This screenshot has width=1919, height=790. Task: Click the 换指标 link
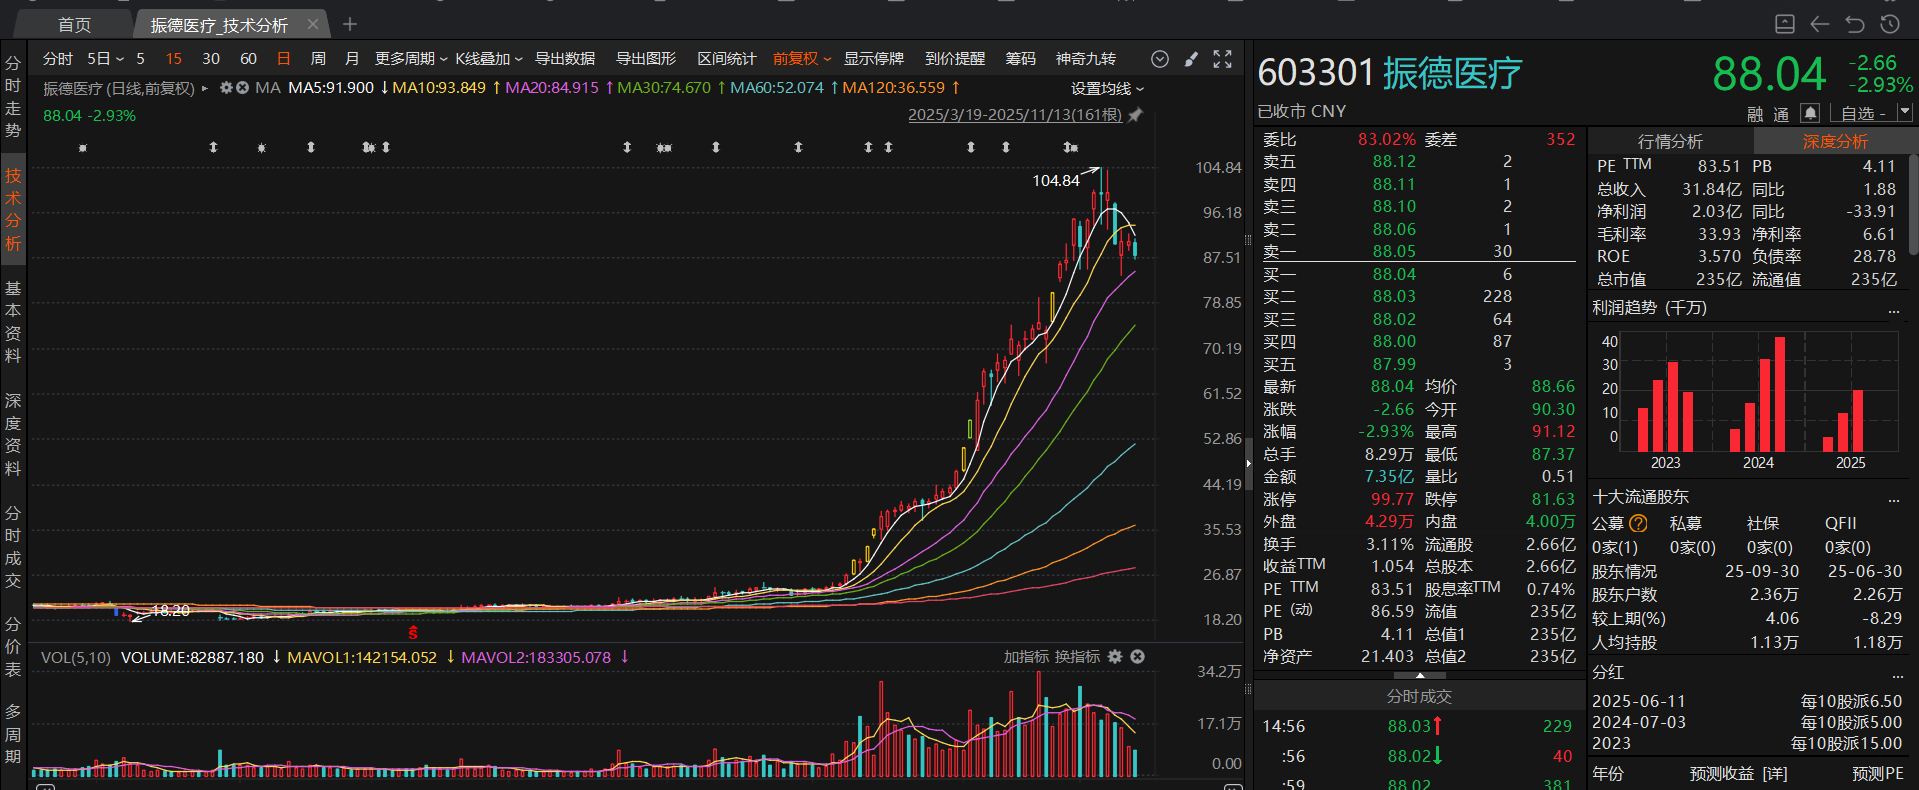click(x=1077, y=657)
